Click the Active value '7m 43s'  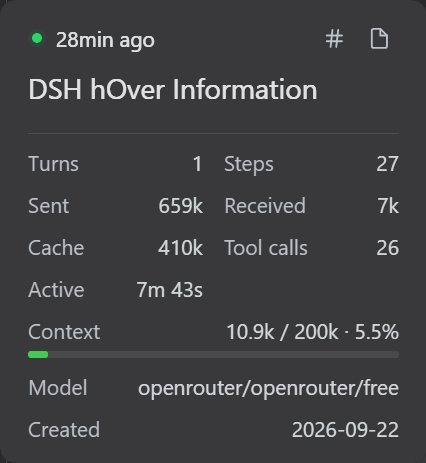[x=170, y=290]
